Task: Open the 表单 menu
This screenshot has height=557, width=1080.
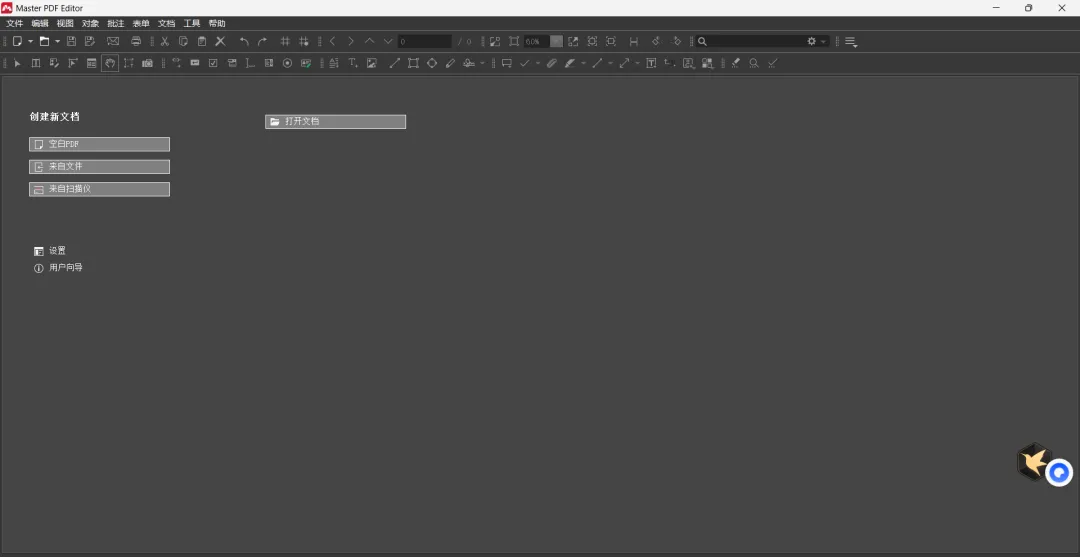Action: (141, 23)
